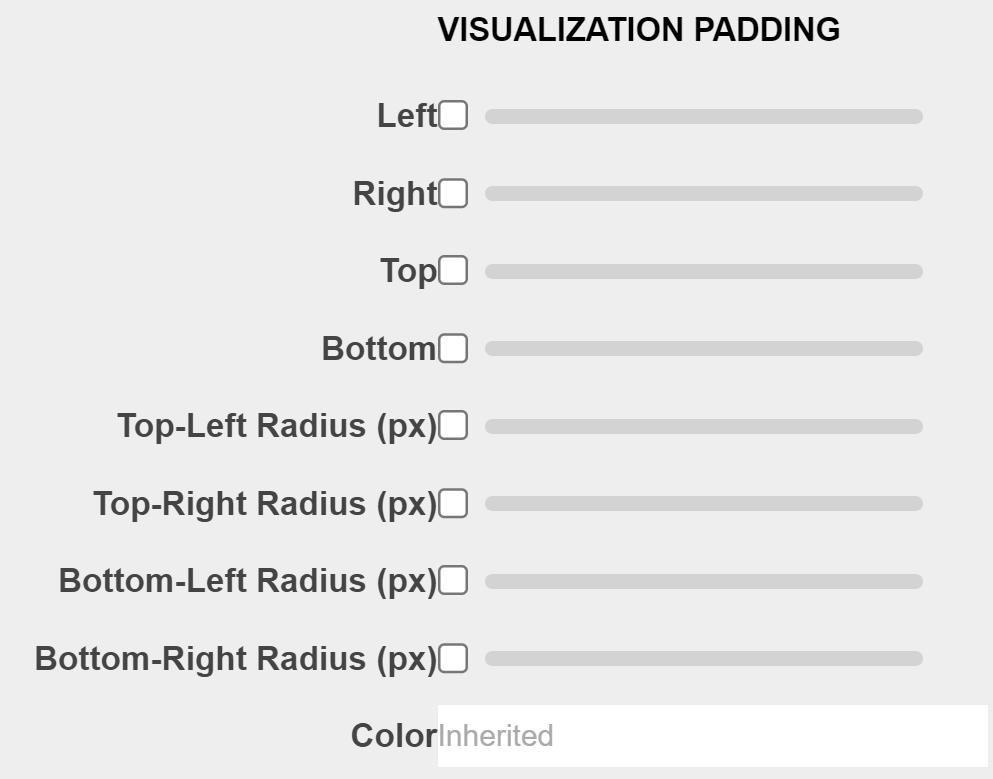Toggle Top-Right Radius checkbox

(x=453, y=504)
